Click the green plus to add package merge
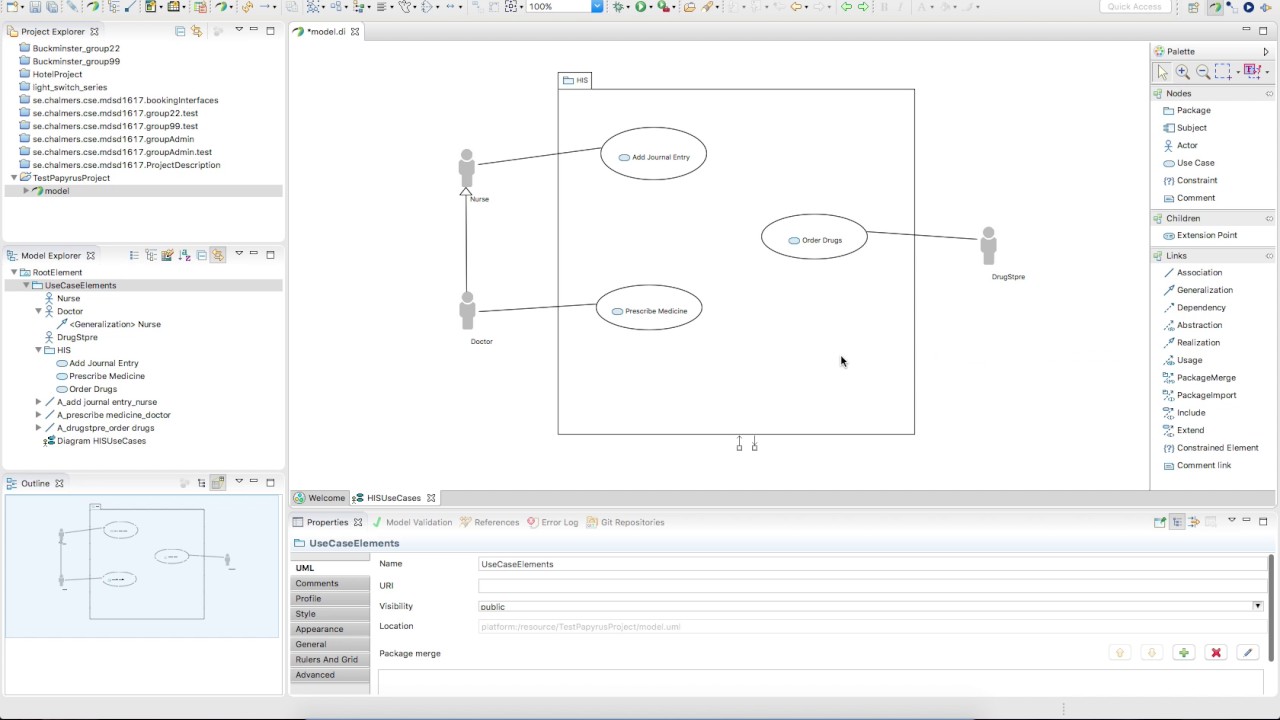The image size is (1280, 720). (x=1183, y=653)
